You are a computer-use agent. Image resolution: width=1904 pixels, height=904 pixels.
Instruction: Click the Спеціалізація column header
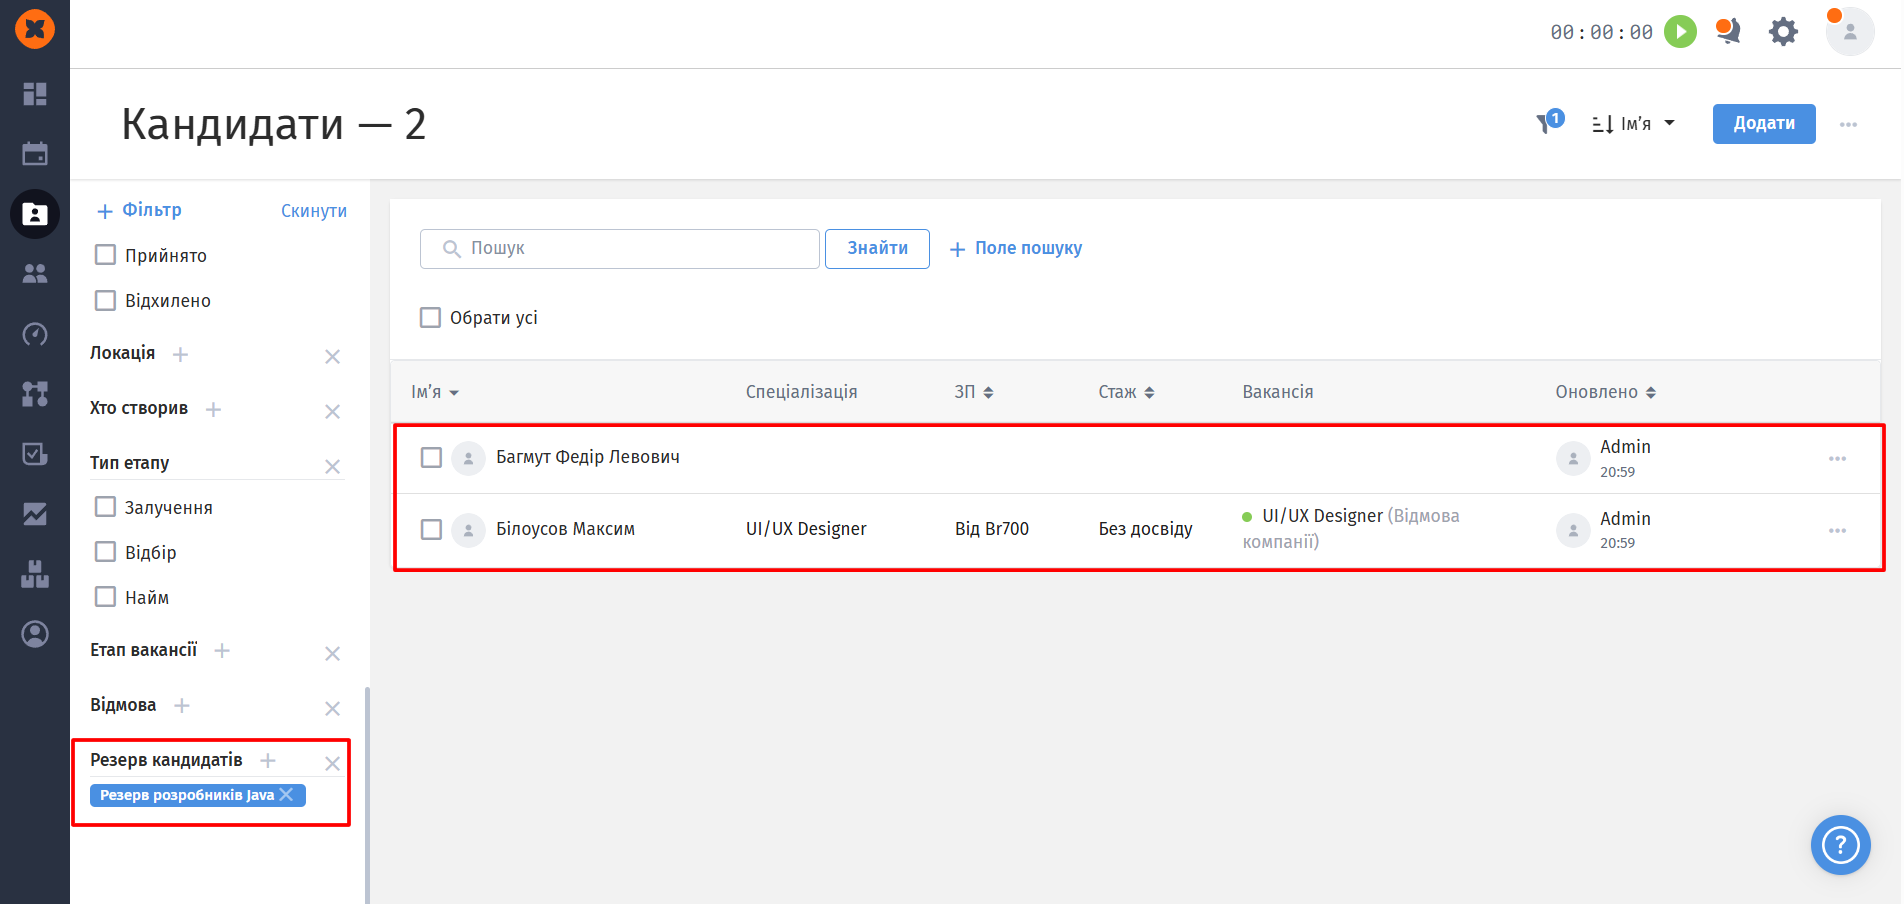point(801,392)
